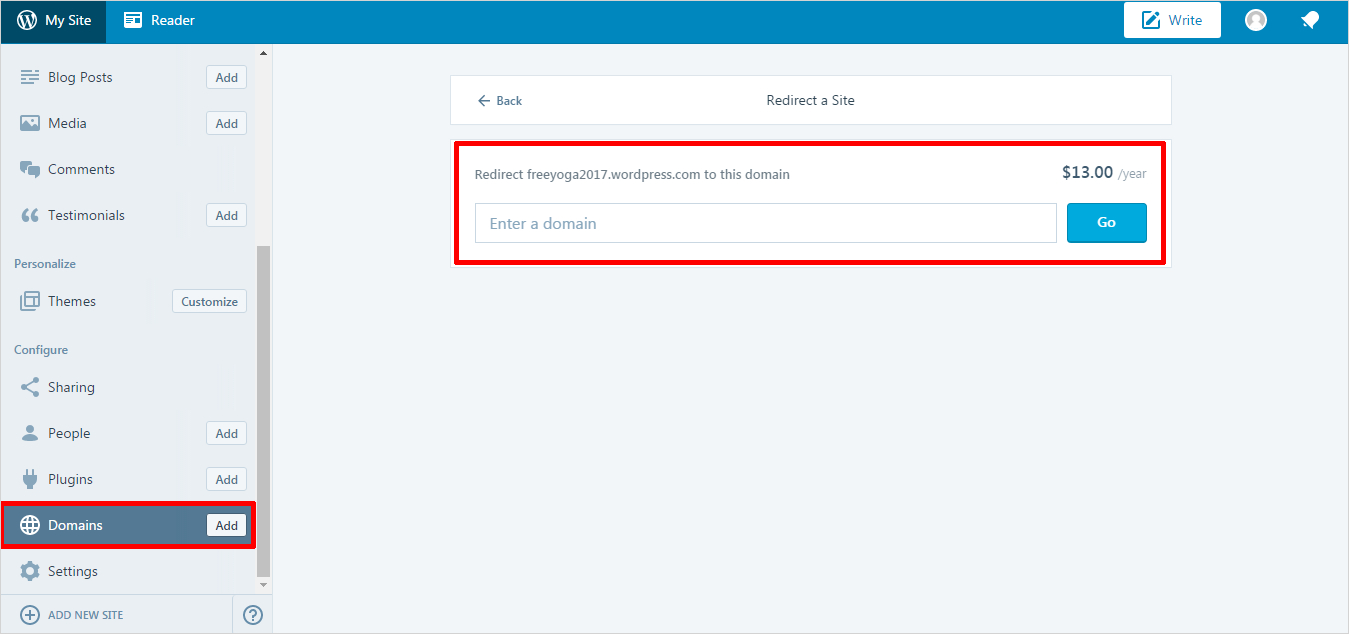Go Back from Redirect a Site
Image resolution: width=1349 pixels, height=634 pixels.
coord(500,100)
